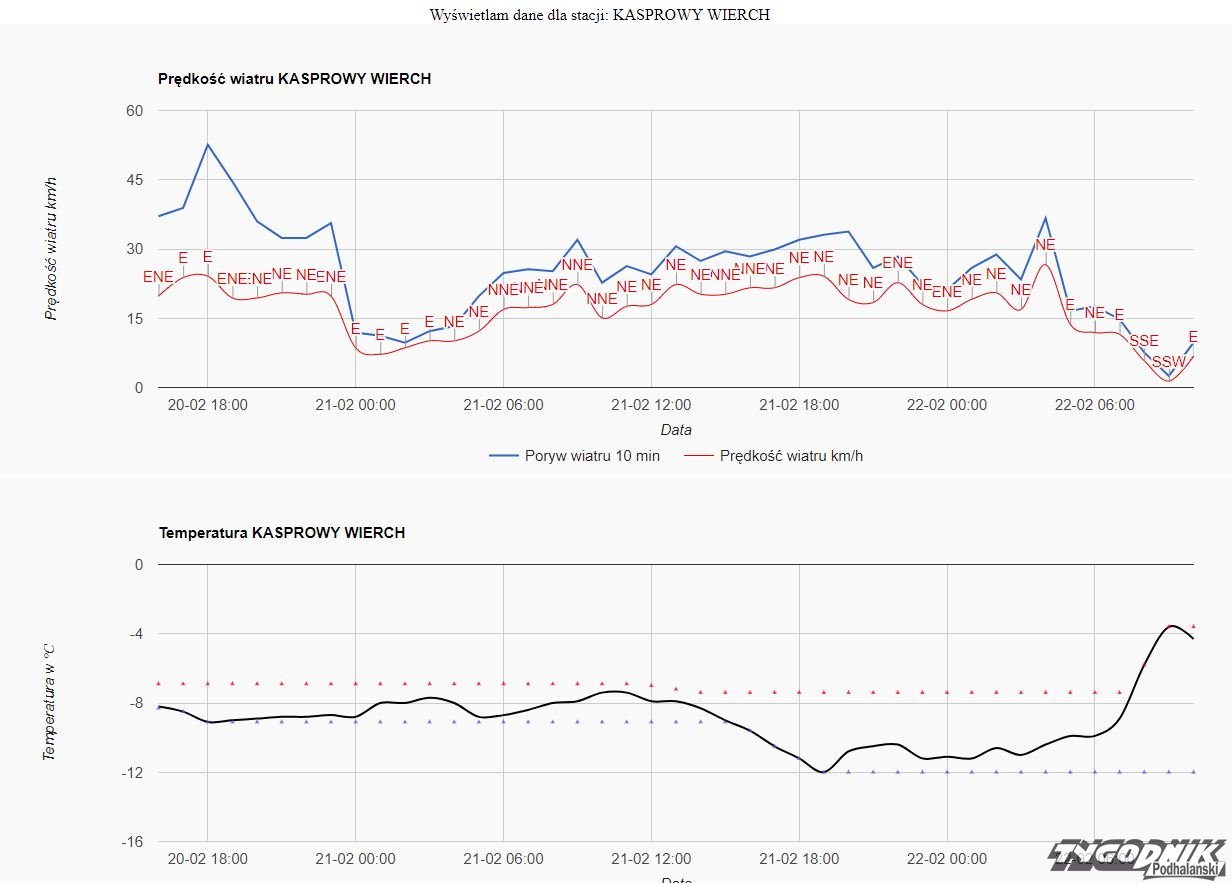The image size is (1232, 883).
Task: Click the Temperatura KASPROWY WIERCH chart title
Action: (x=282, y=533)
